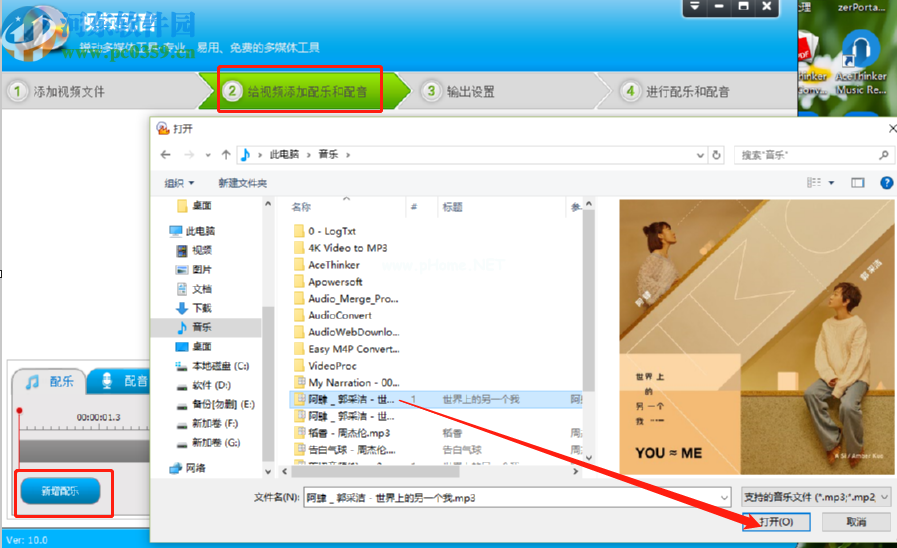Refresh the music folder listing
This screenshot has height=548, width=897.
coord(716,154)
